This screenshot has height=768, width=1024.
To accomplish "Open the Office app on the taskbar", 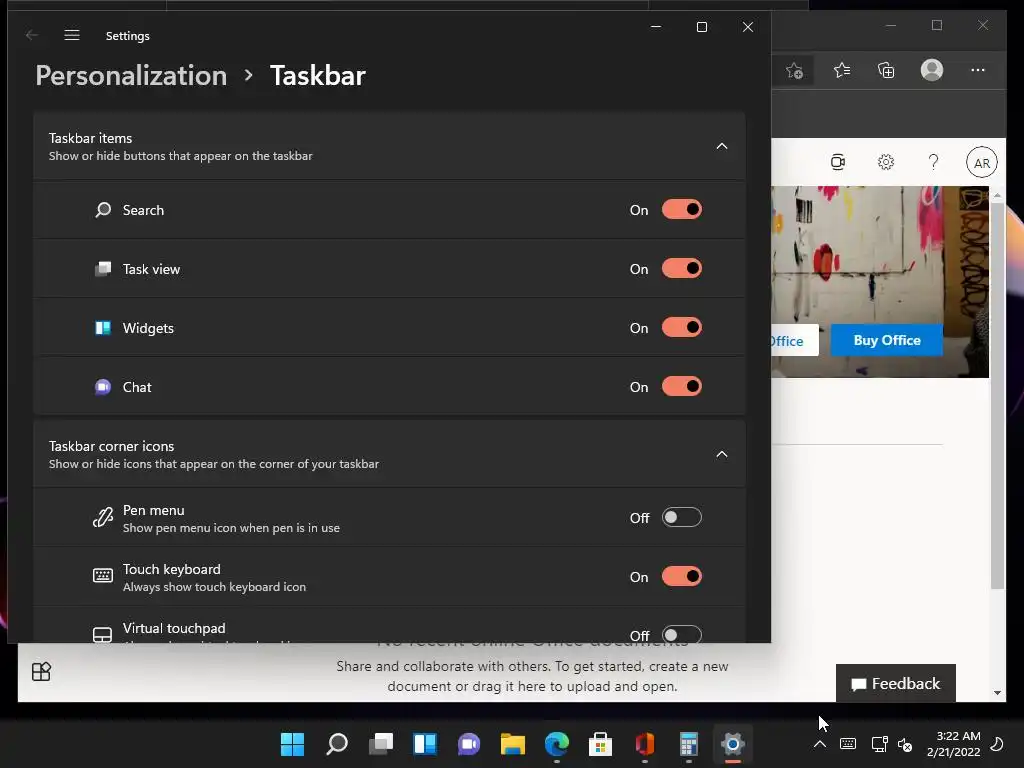I will [645, 744].
